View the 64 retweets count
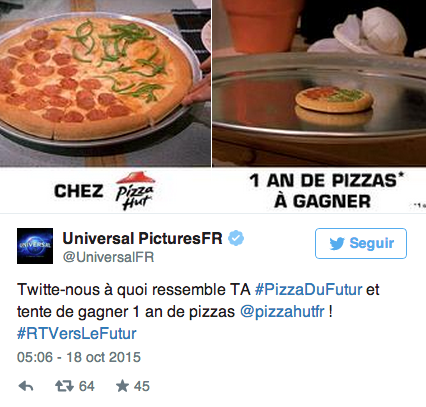Image resolution: width=426 pixels, height=407 pixels. [87, 386]
